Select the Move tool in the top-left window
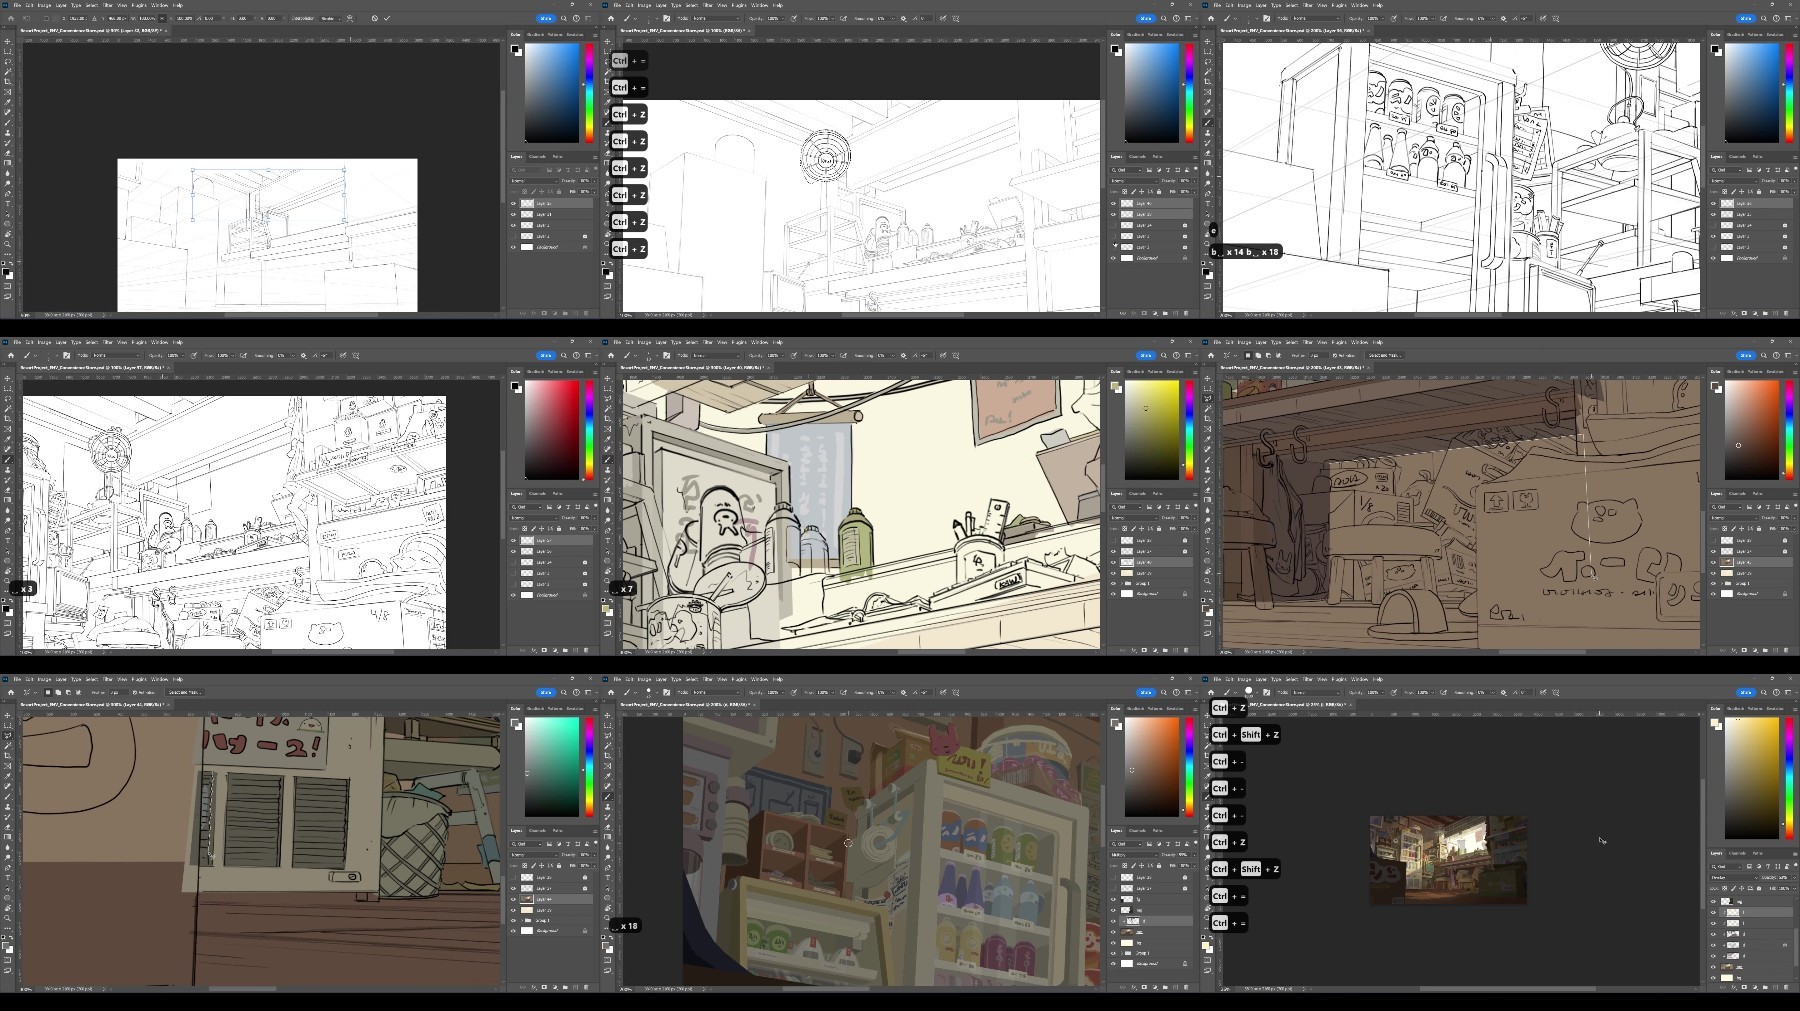 pyautogui.click(x=8, y=41)
